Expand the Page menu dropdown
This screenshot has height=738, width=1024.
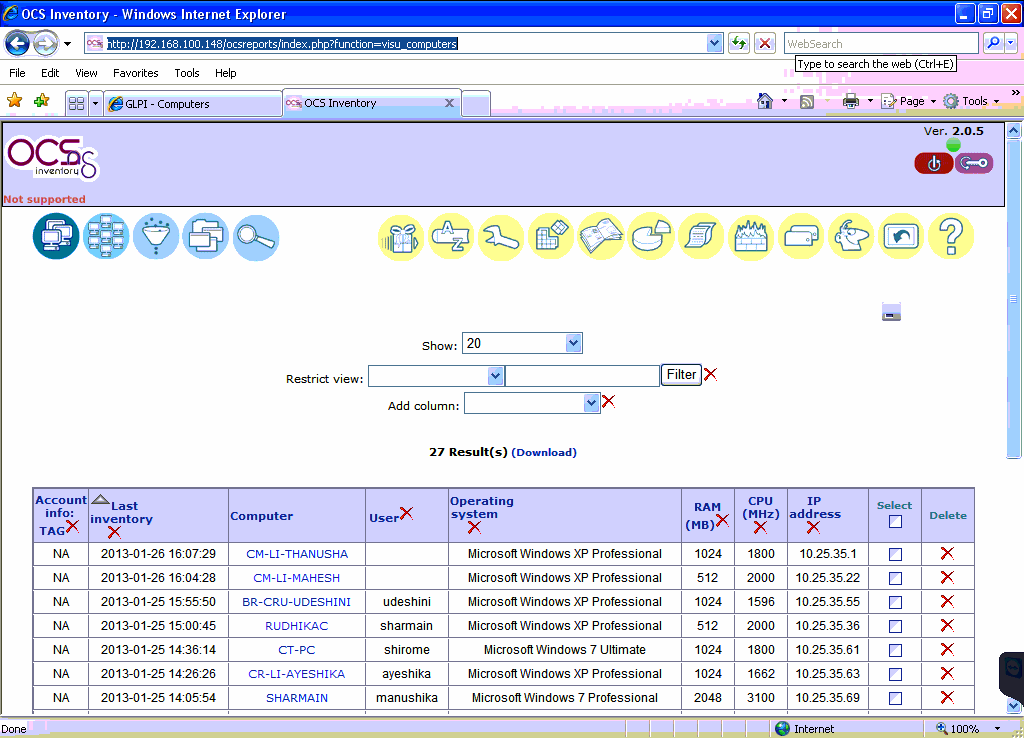933,101
